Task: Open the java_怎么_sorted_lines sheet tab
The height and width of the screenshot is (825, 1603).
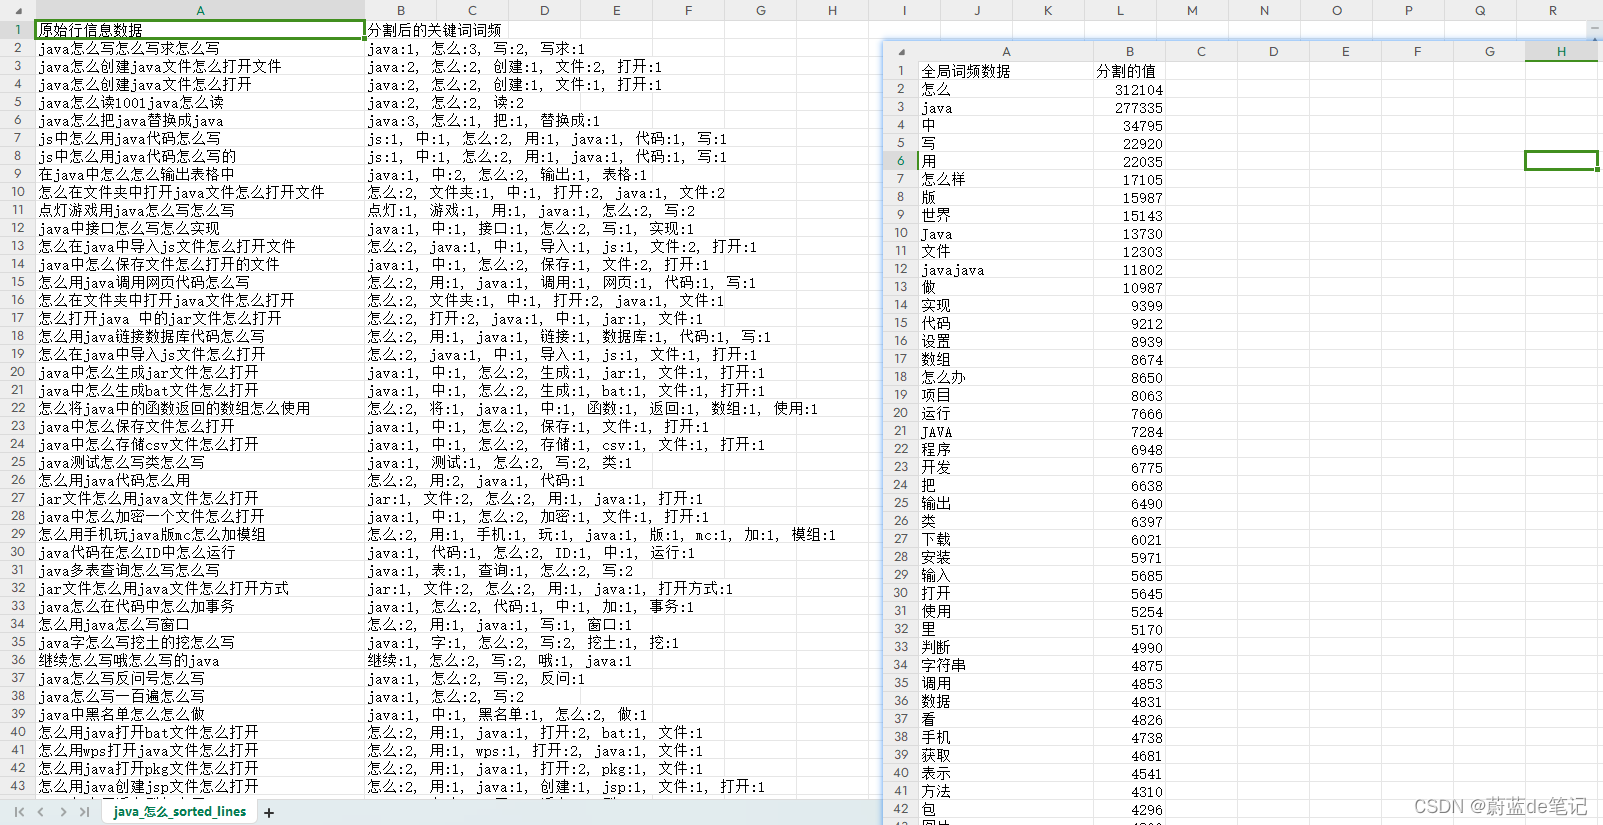Action: (x=180, y=811)
